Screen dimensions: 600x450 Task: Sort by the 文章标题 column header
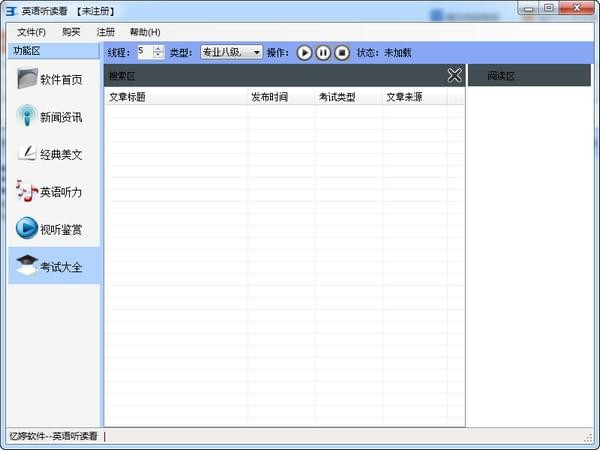click(176, 97)
